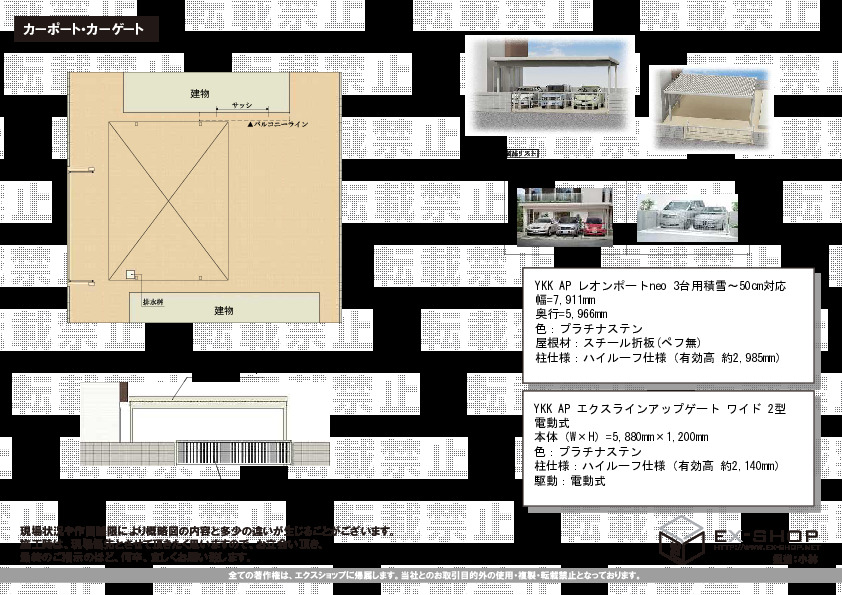Click the copyright notice starting 全ての著作権は
Screen dimensions: 842x595
[435, 575]
